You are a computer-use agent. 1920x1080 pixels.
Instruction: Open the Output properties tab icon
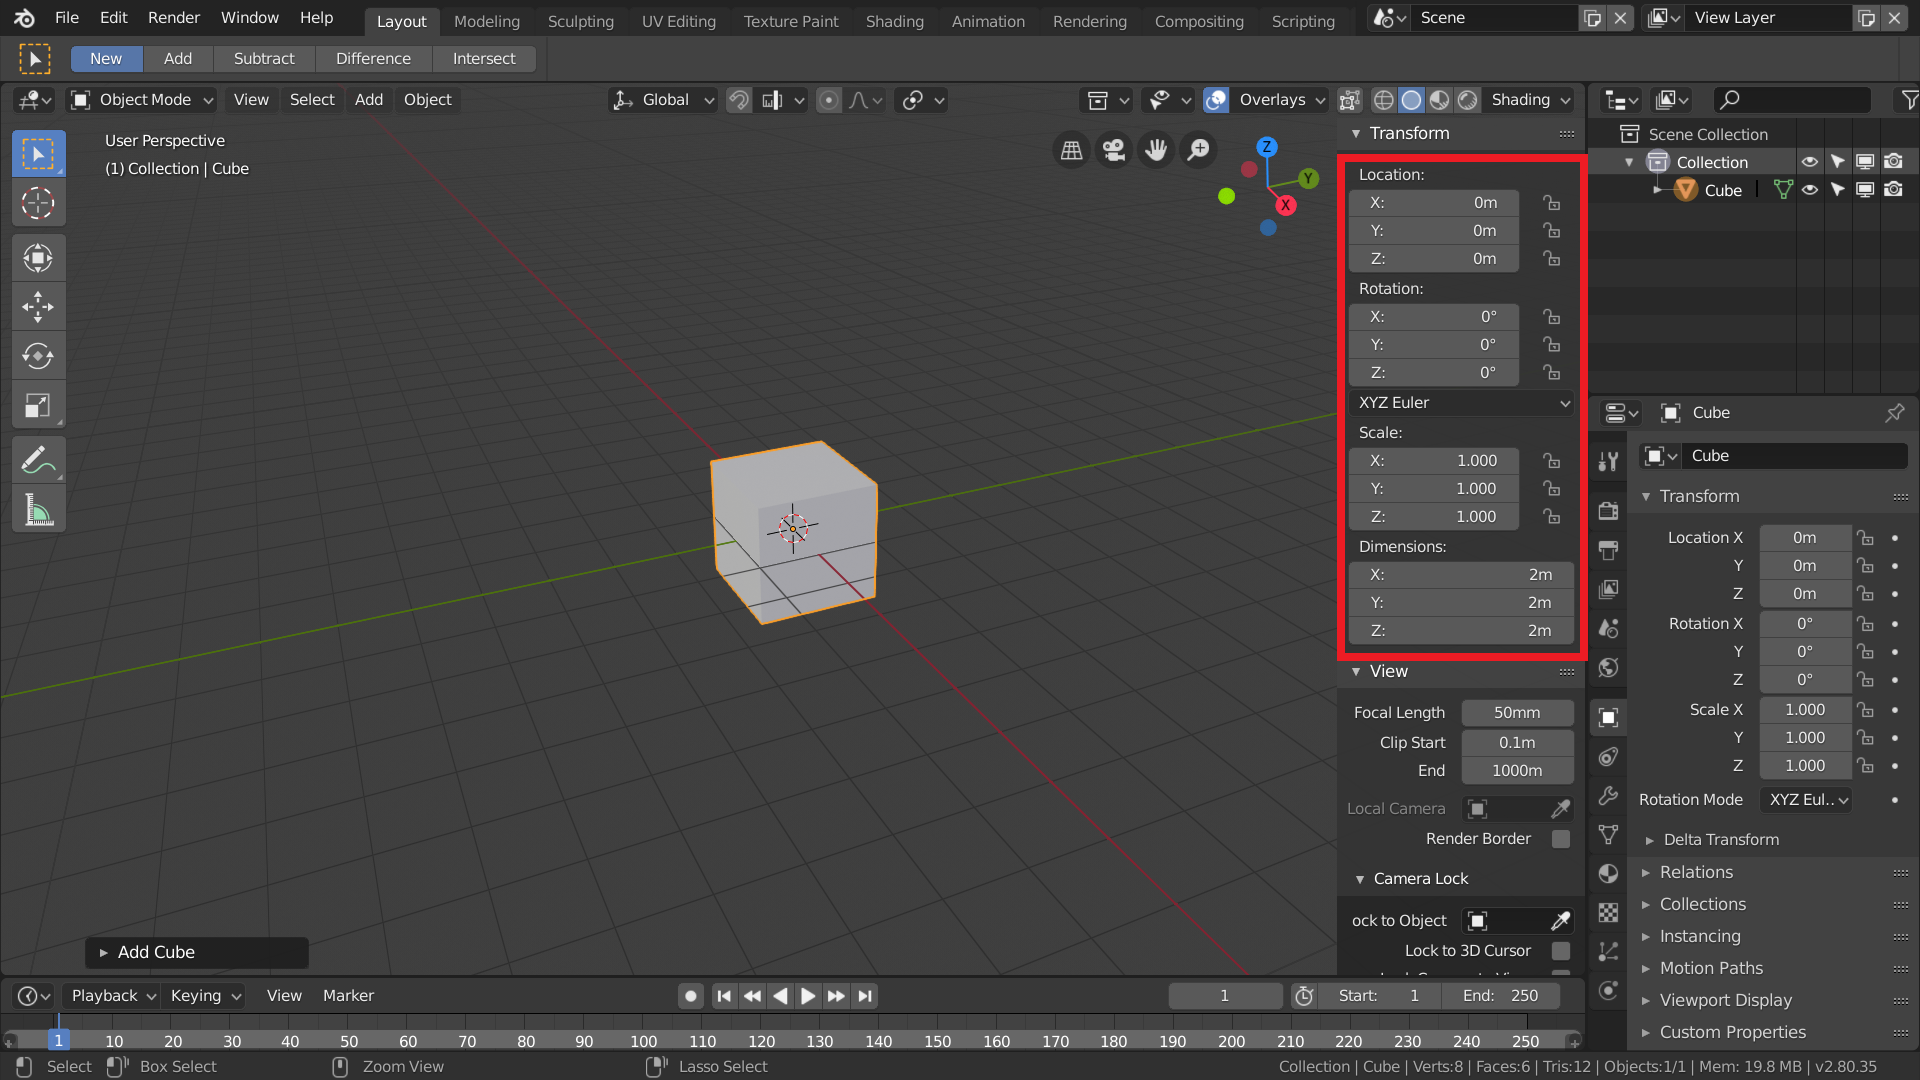1608,550
